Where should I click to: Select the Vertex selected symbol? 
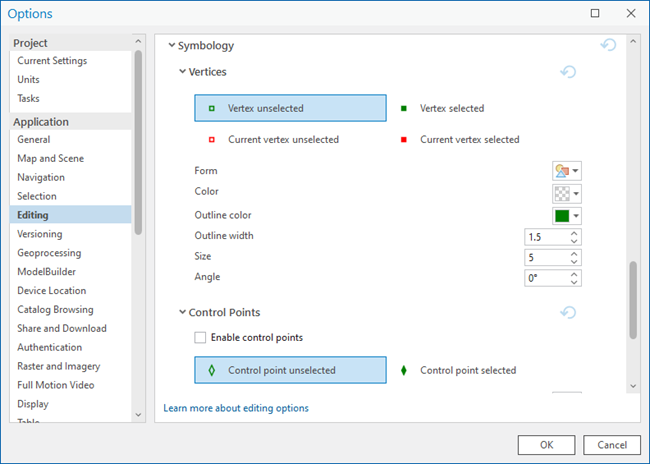(x=451, y=108)
